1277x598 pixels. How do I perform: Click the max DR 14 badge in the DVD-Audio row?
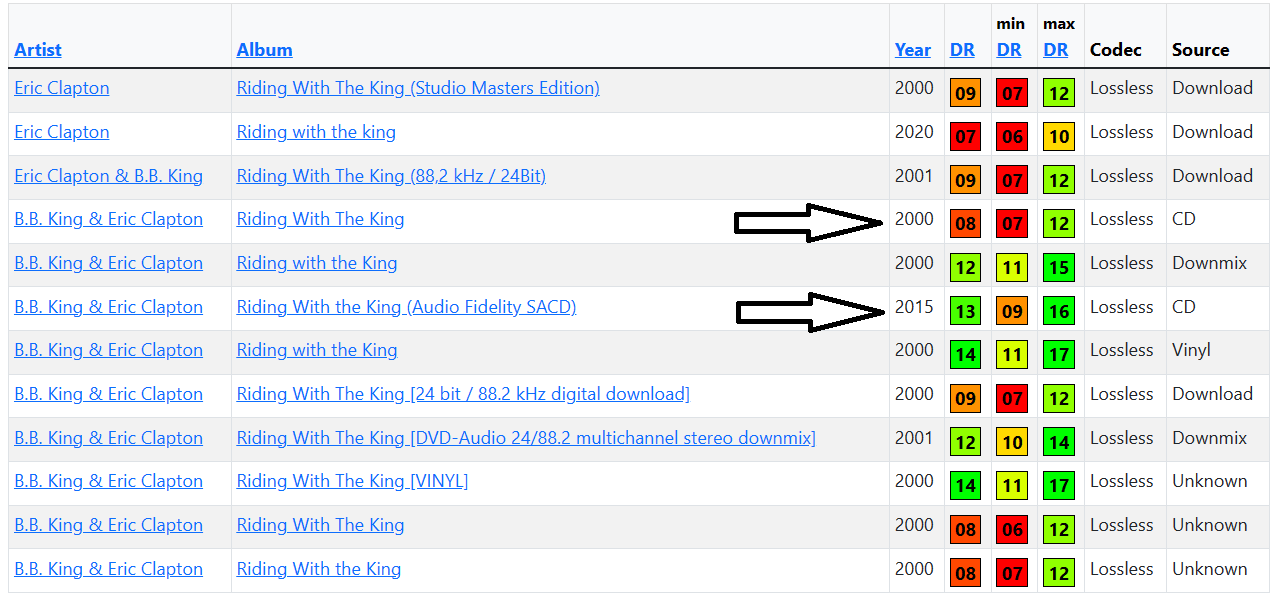pyautogui.click(x=1059, y=442)
